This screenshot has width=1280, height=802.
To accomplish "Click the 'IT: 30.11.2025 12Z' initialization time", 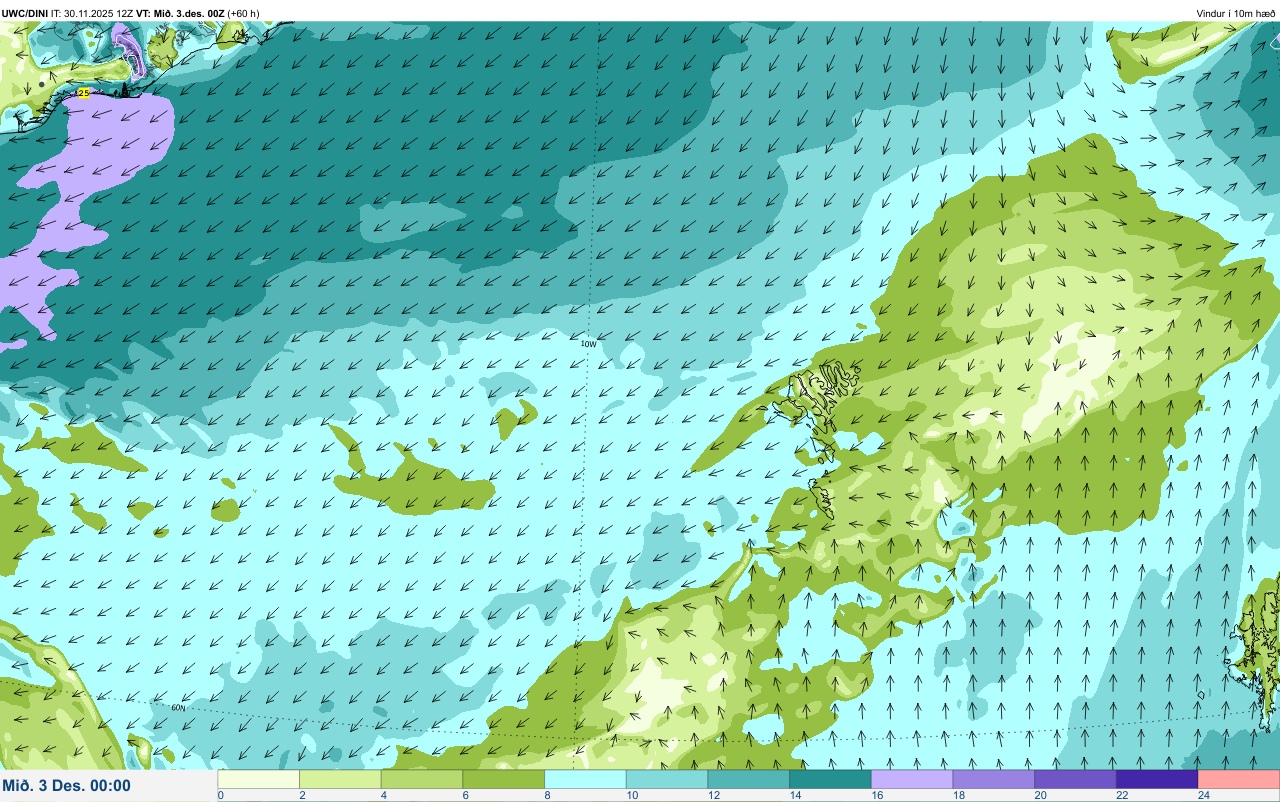I will pyautogui.click(x=91, y=13).
